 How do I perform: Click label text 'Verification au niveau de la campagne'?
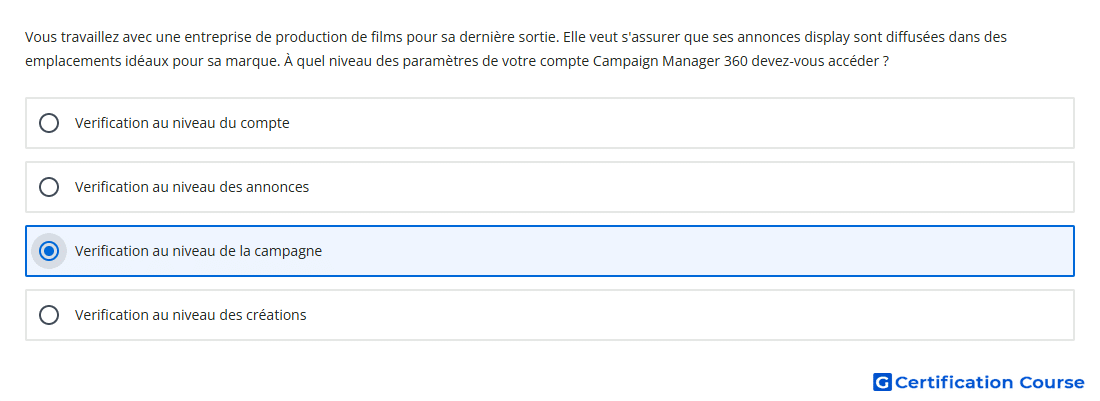click(x=199, y=251)
